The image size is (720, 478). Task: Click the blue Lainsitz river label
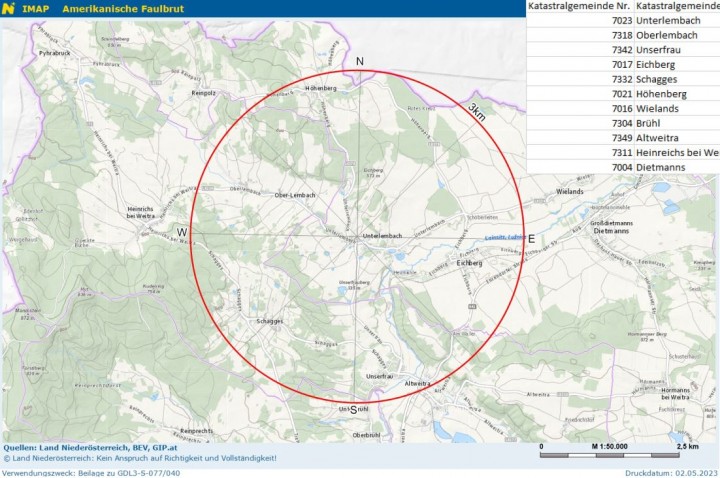tap(506, 237)
